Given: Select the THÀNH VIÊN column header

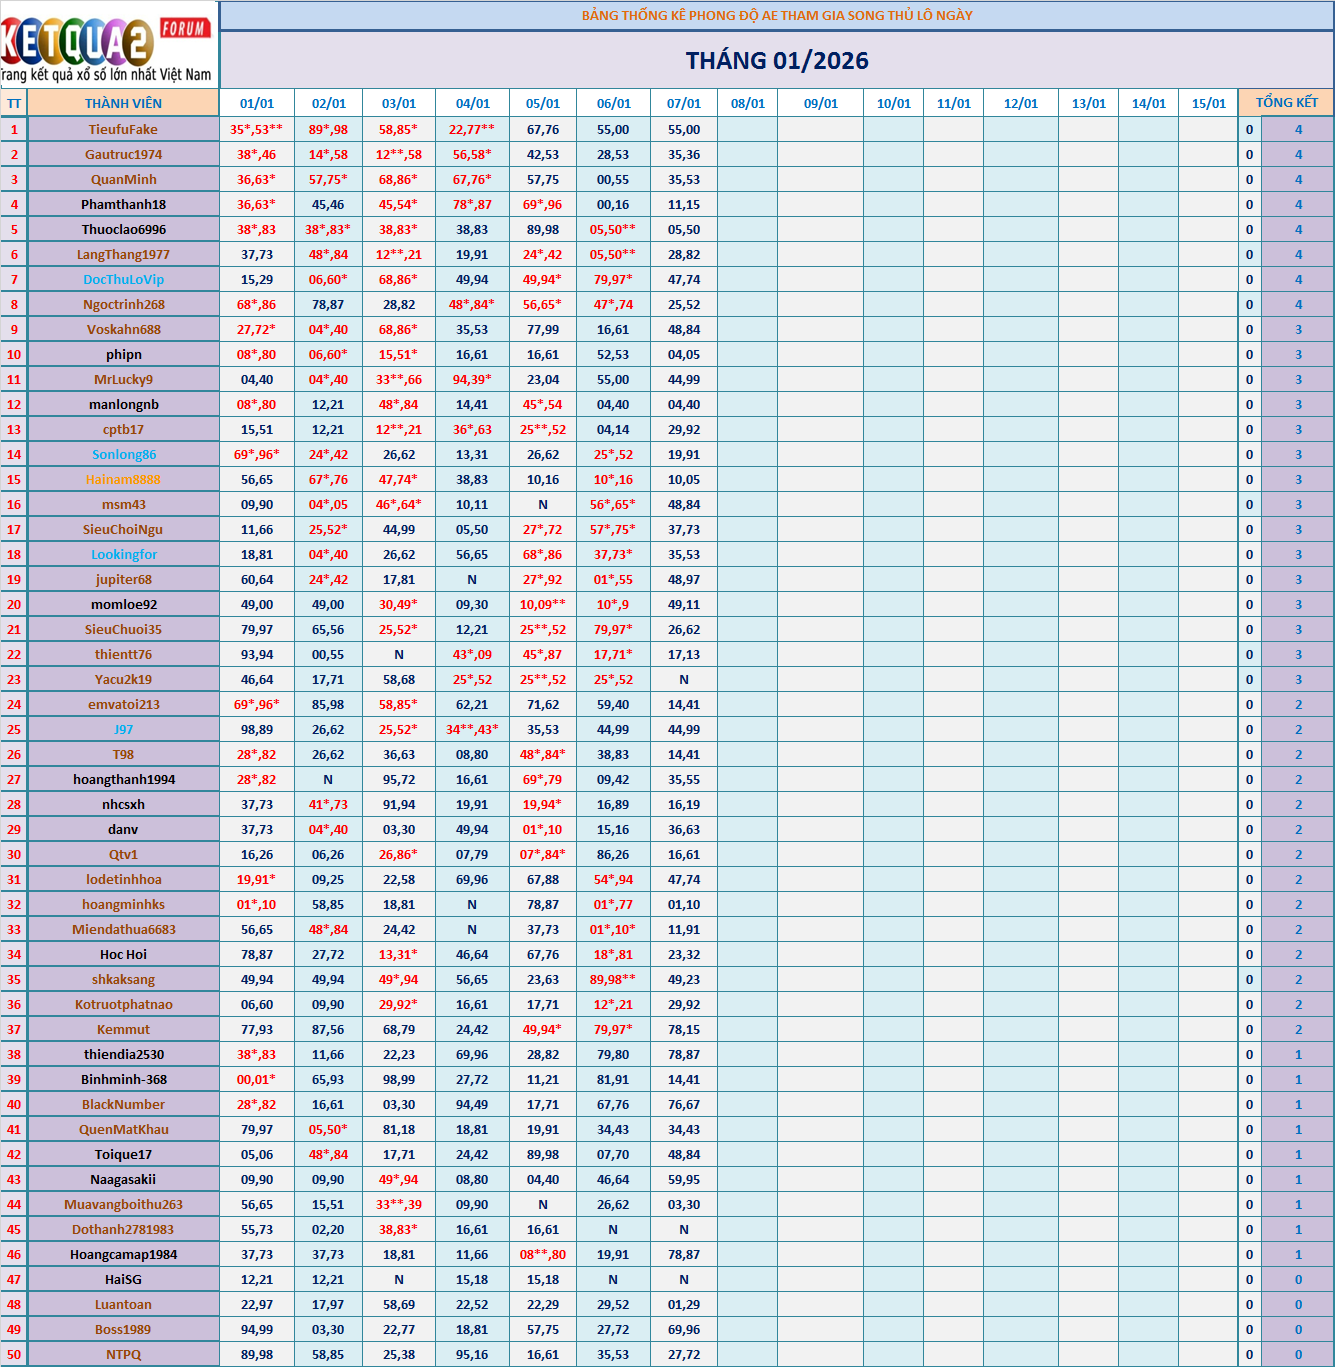Looking at the screenshot, I should tap(123, 103).
